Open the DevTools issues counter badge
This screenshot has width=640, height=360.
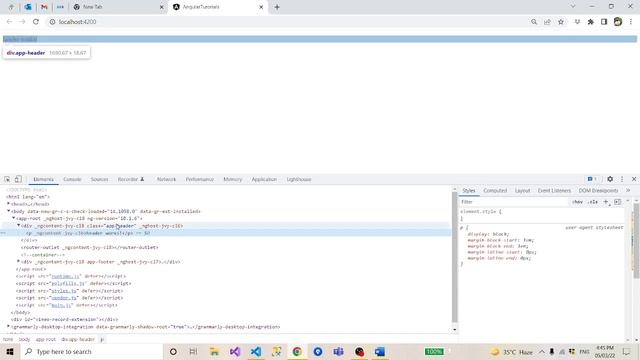(592, 179)
